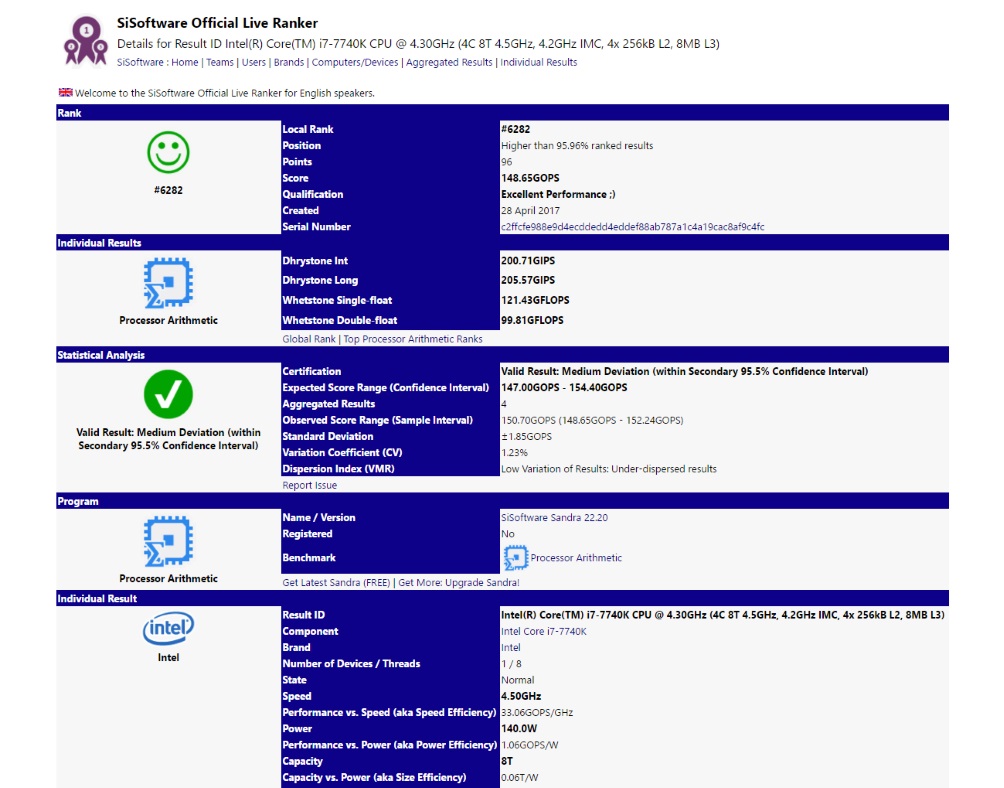Viewport: 1004px width, 788px height.
Task: Click the Higher than 95.96% ranked results text
Action: coord(577,145)
